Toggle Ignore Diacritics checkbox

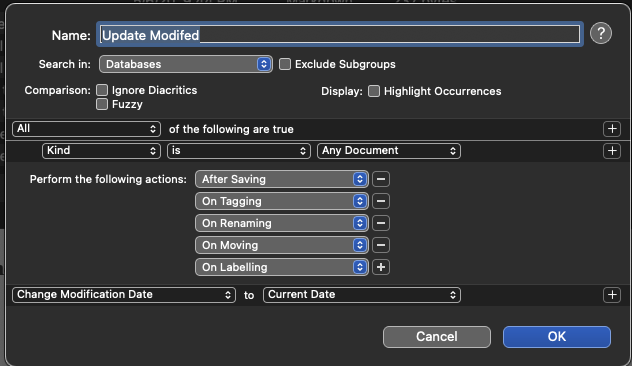click(x=102, y=90)
